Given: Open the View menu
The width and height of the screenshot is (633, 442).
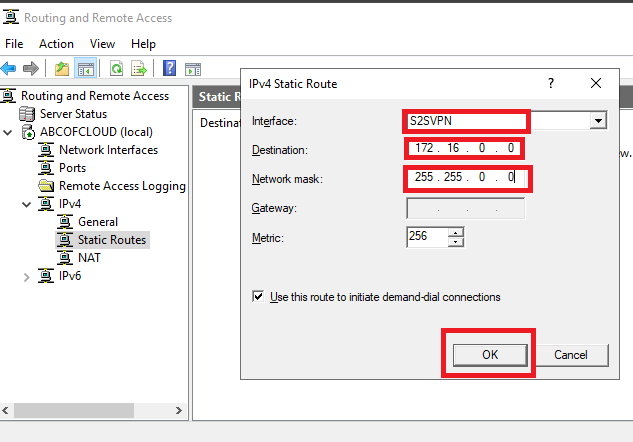Looking at the screenshot, I should tap(102, 44).
